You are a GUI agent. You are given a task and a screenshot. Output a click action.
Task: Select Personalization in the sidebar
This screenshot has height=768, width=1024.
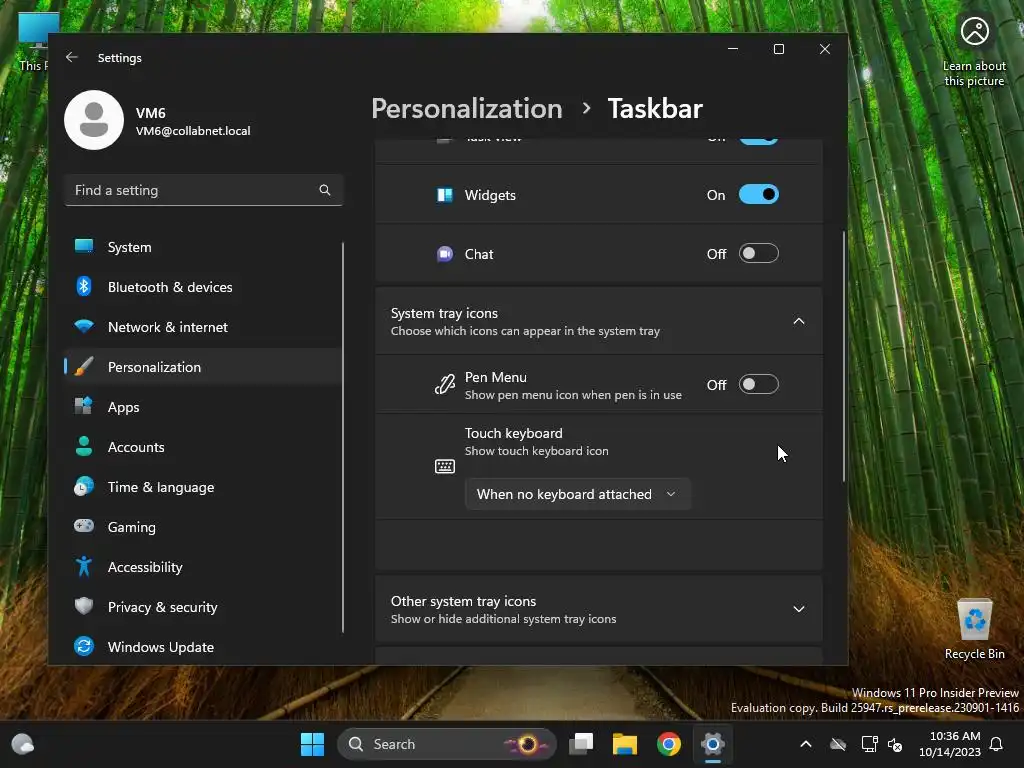coord(203,367)
